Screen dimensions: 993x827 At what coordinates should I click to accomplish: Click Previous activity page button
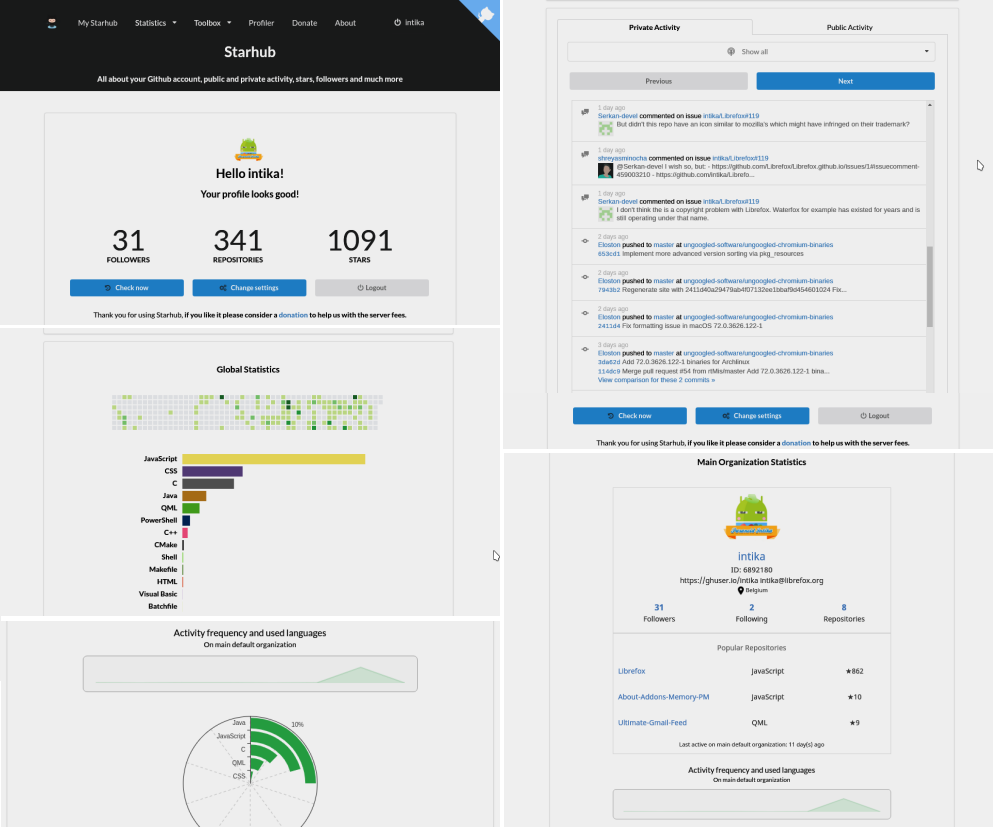(x=659, y=81)
